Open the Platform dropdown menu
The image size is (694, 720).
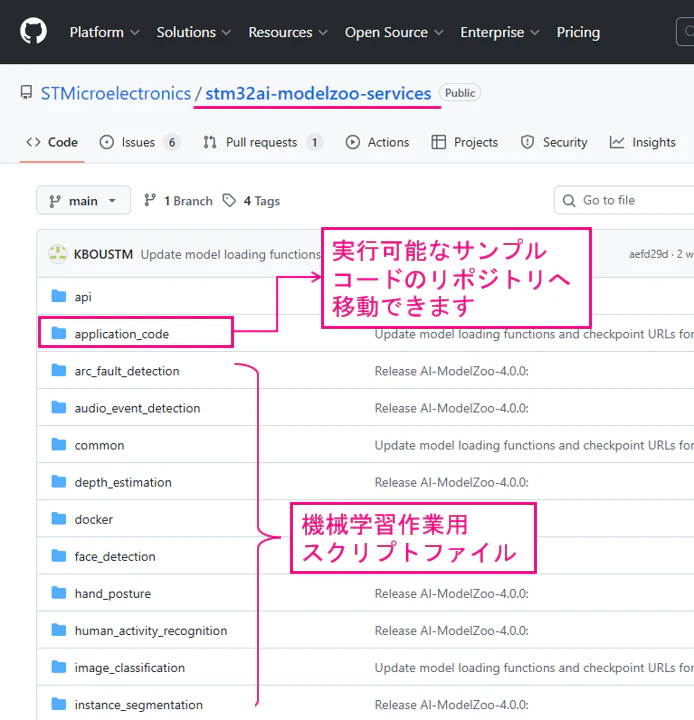point(104,32)
